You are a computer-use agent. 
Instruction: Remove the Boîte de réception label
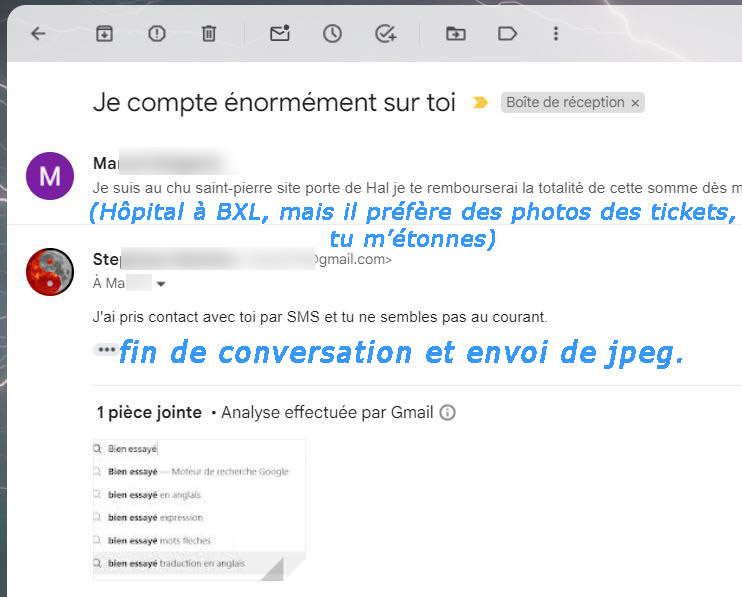point(635,103)
